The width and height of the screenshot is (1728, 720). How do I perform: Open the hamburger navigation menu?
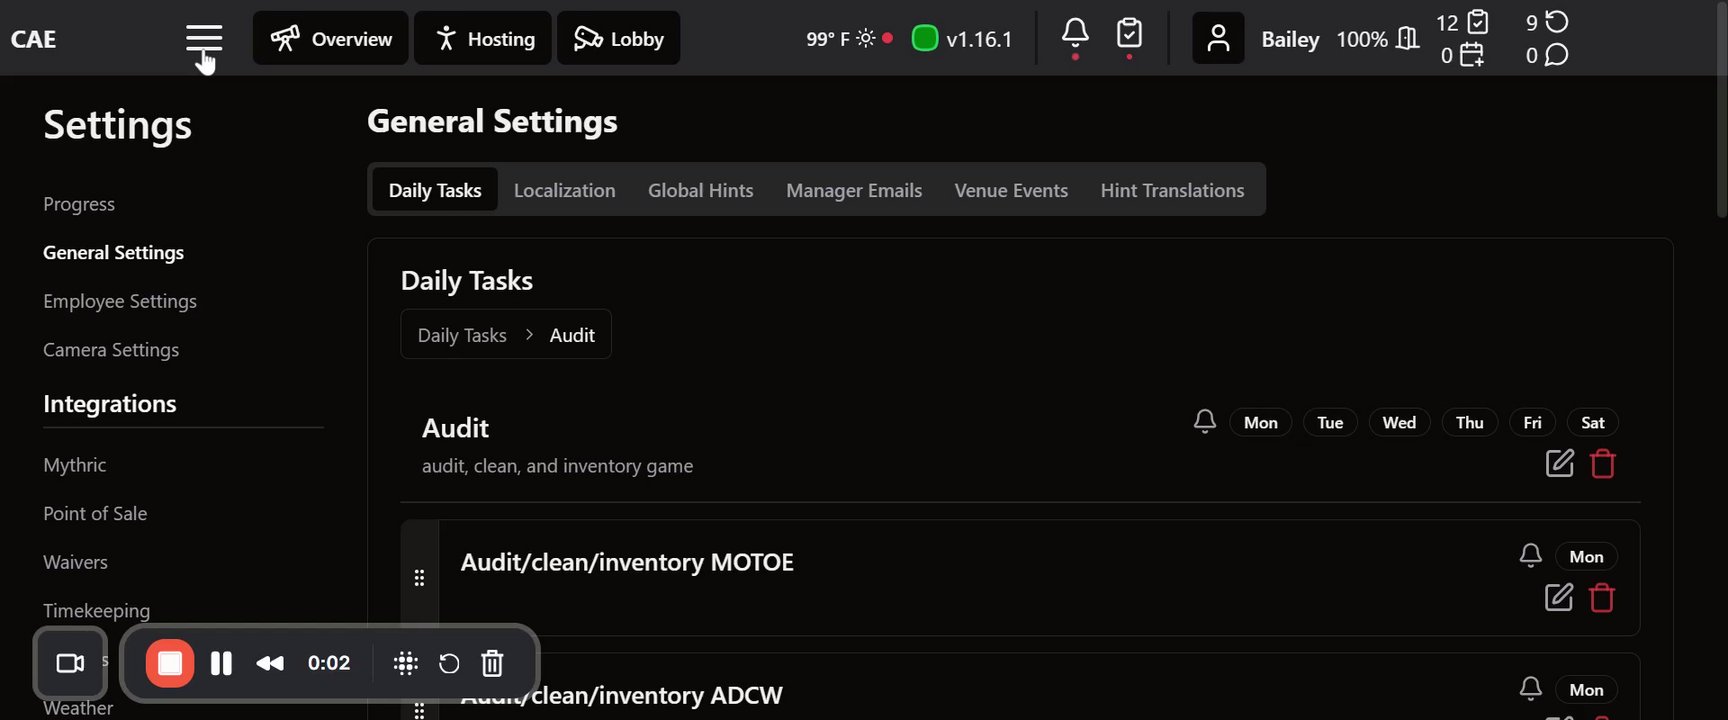(x=204, y=40)
